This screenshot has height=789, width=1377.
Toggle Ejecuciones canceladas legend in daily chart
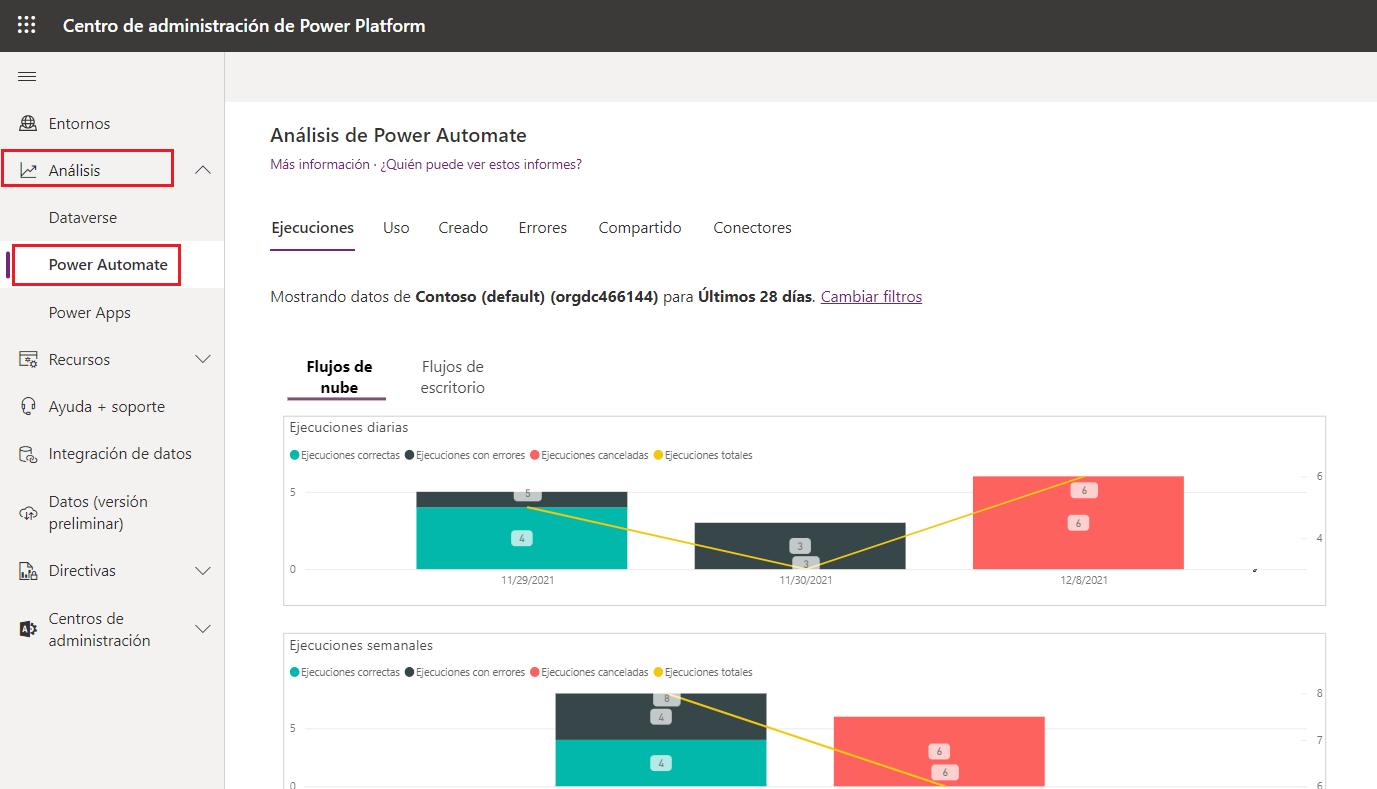tap(589, 456)
